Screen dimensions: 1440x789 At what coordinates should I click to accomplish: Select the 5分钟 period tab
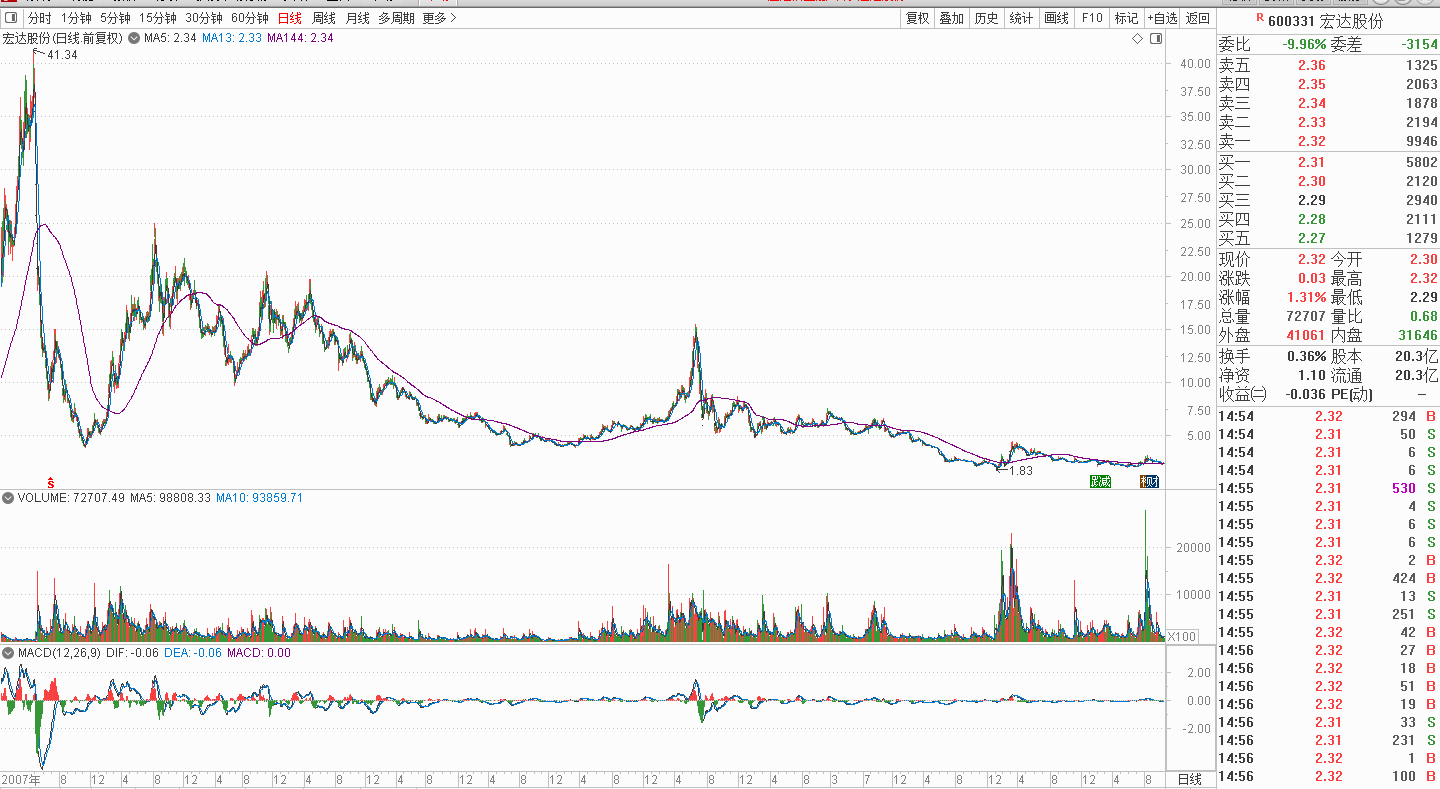[x=115, y=18]
